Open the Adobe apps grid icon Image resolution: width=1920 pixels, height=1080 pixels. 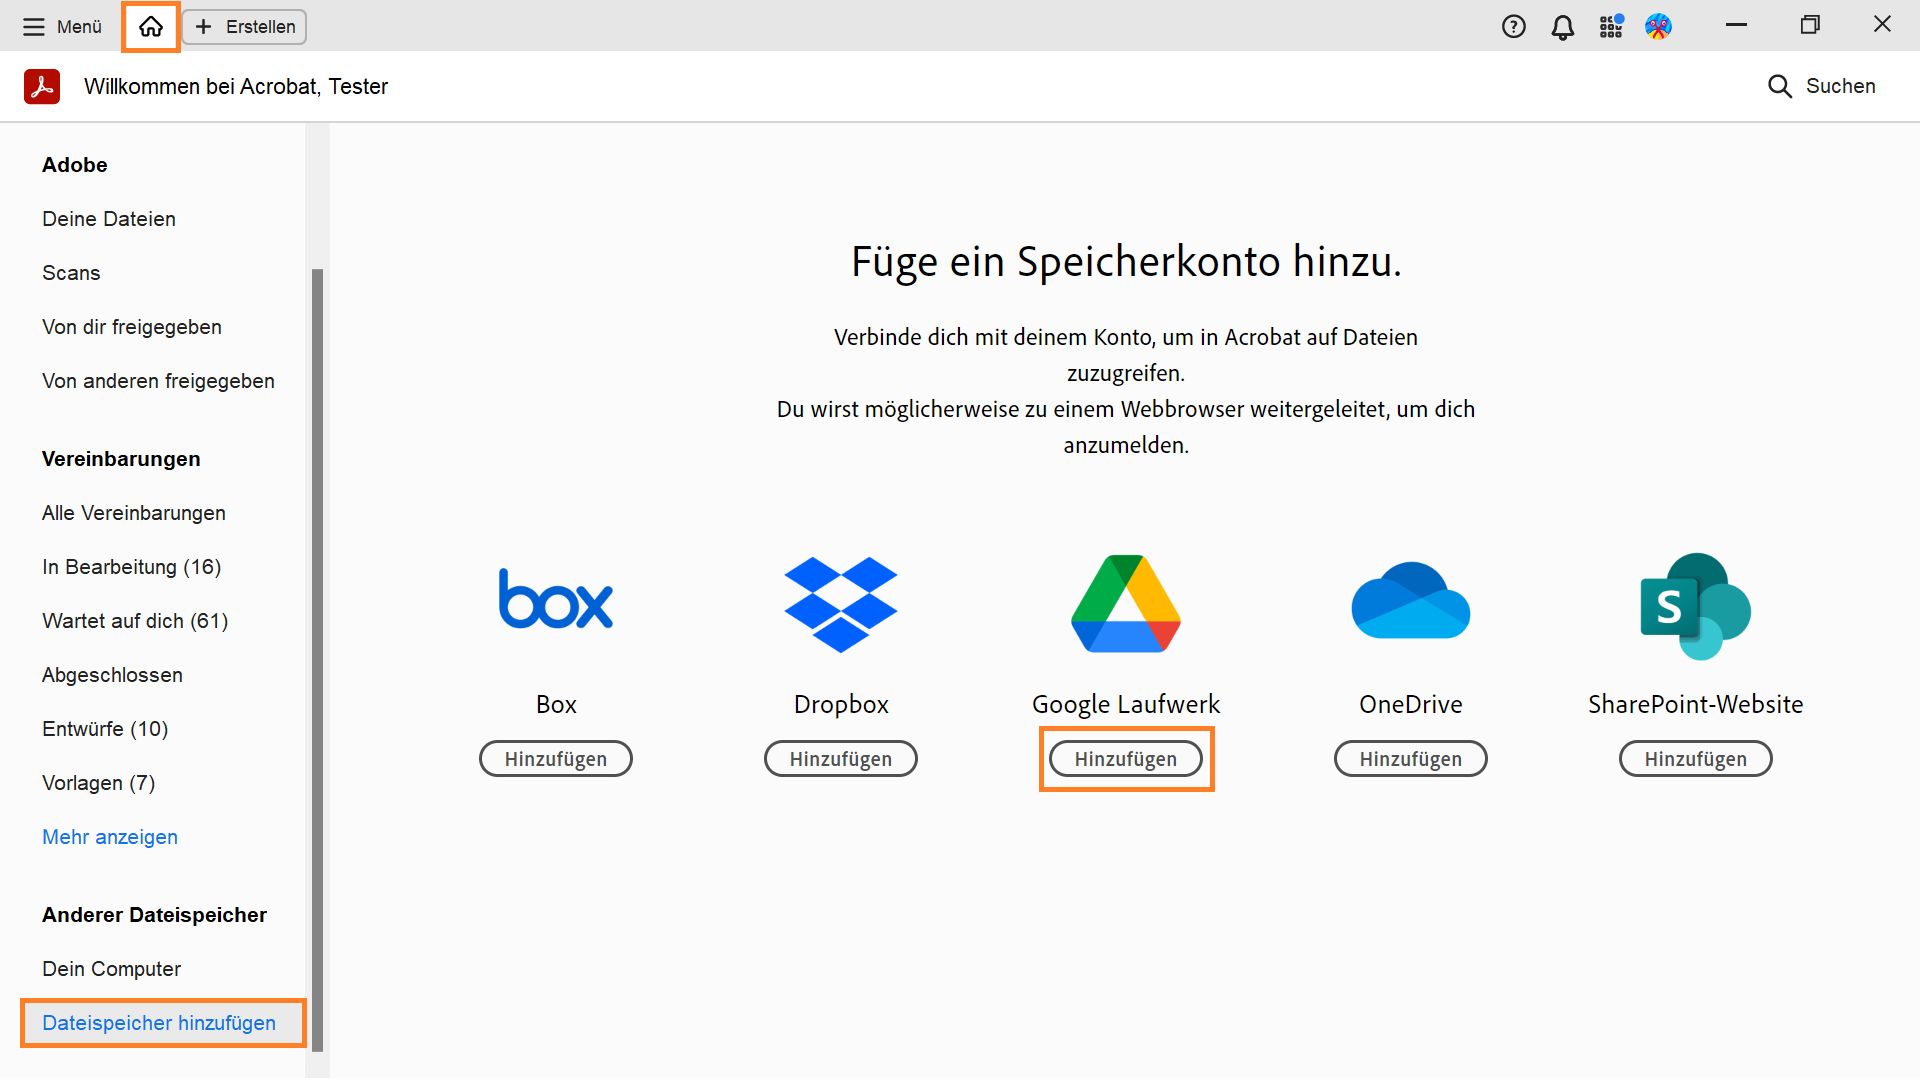coord(1611,26)
